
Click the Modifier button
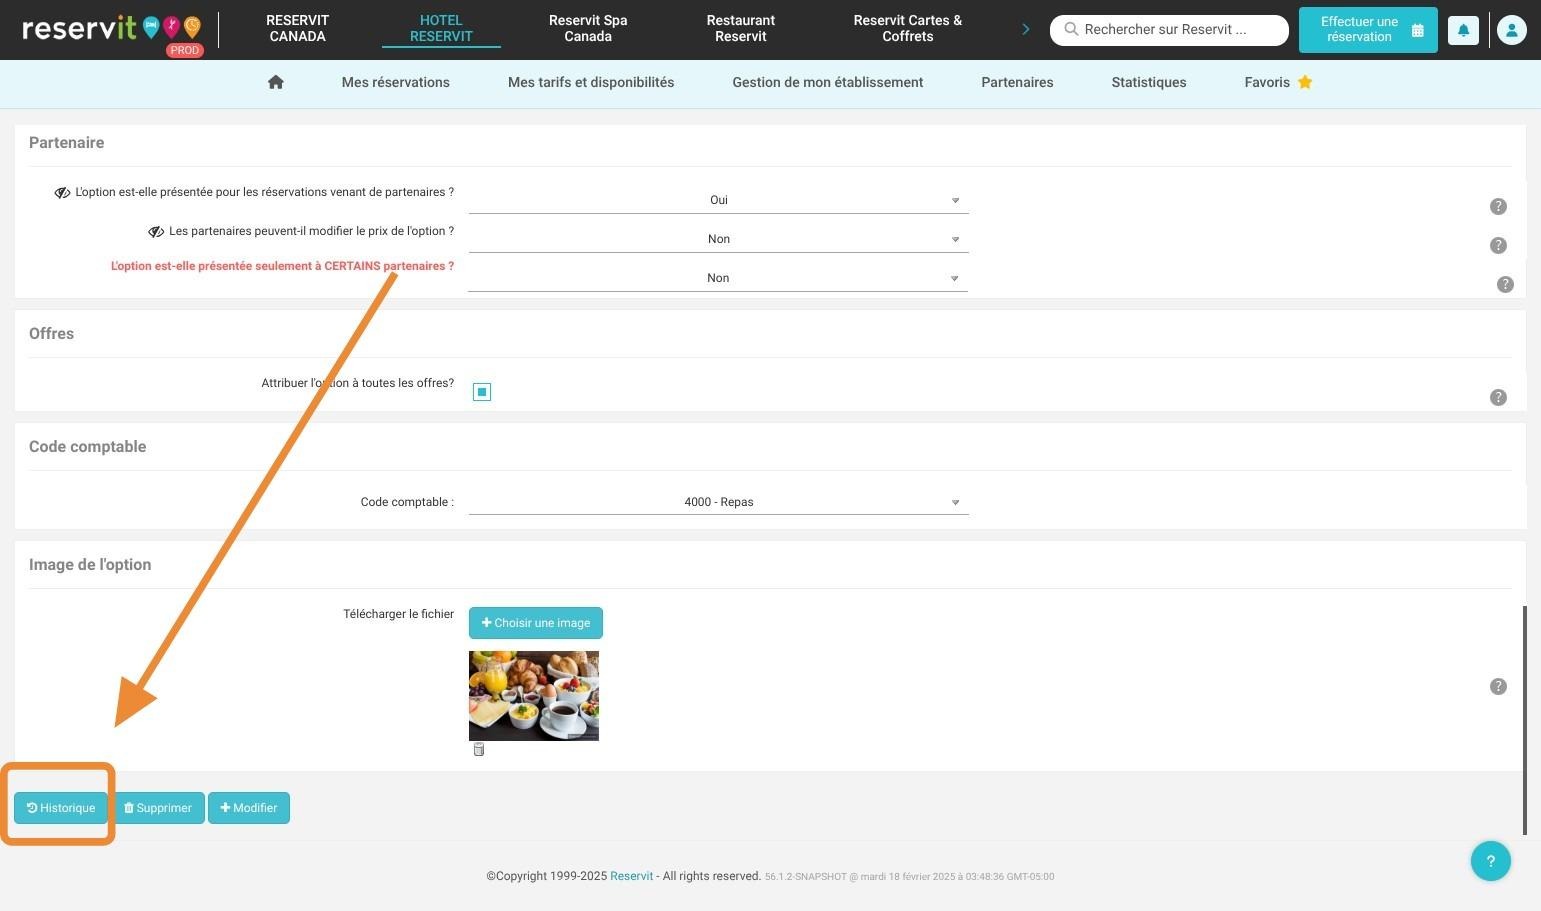click(x=249, y=808)
